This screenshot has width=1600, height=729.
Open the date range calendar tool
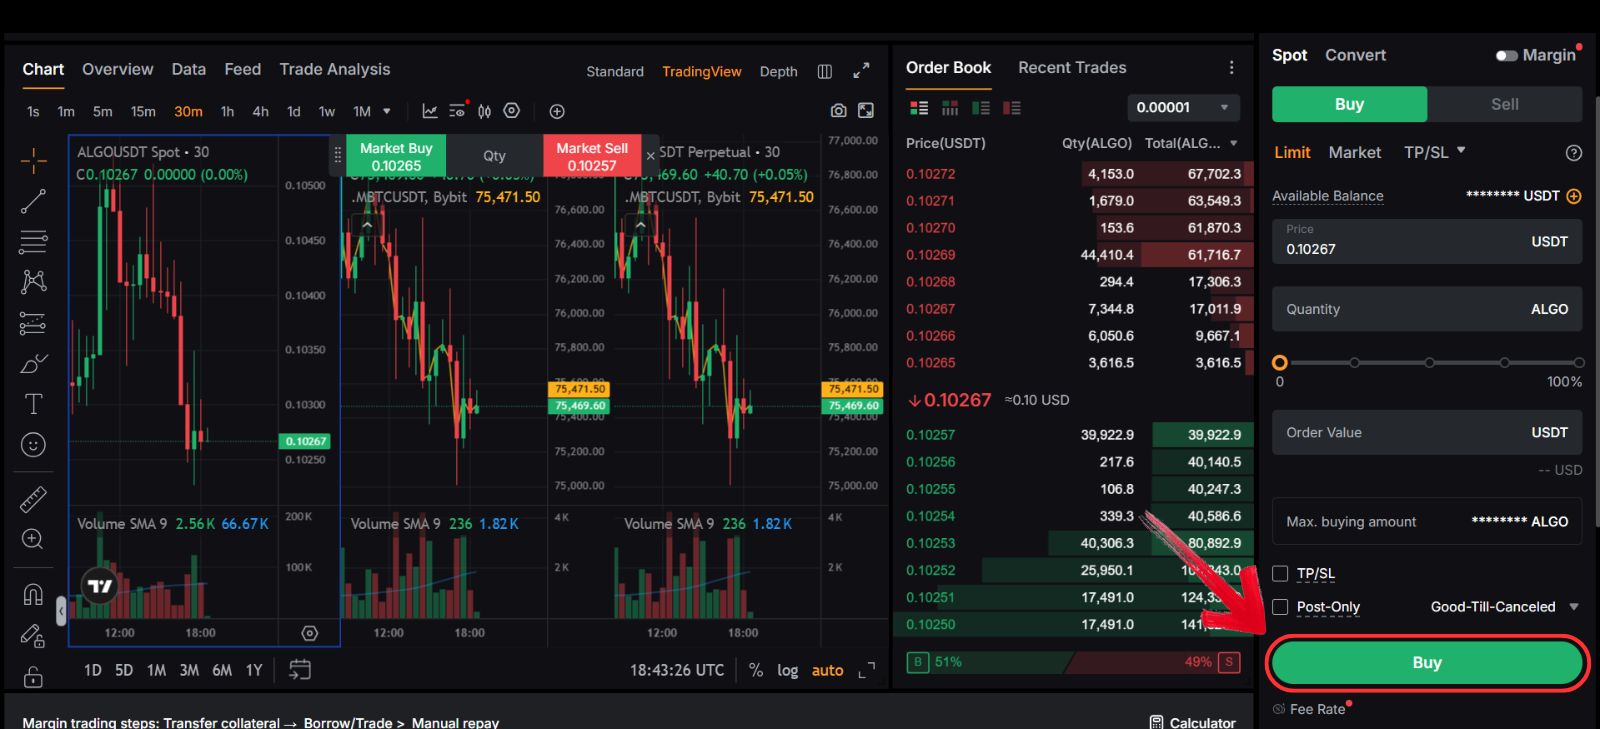[300, 670]
